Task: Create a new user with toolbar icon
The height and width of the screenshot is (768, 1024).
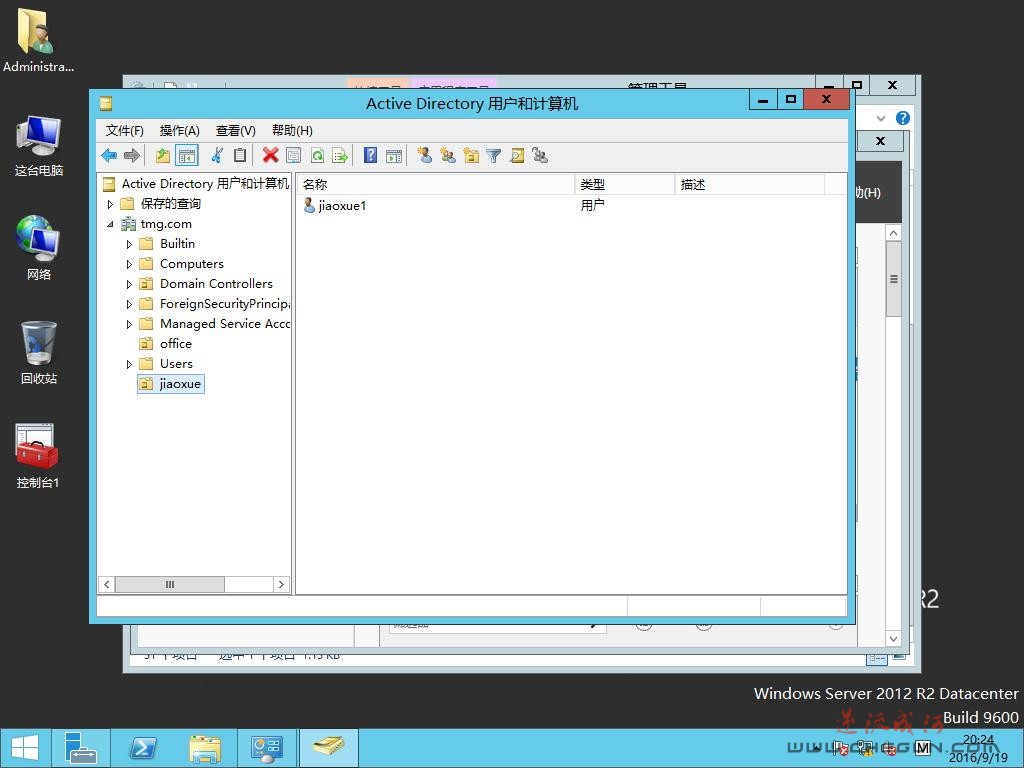Action: coord(424,155)
